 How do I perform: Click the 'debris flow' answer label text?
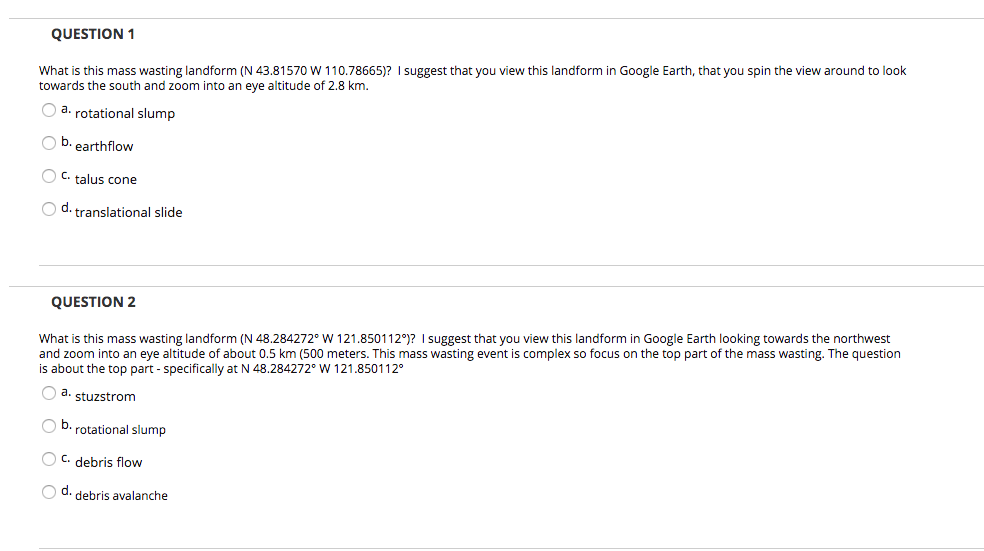109,463
